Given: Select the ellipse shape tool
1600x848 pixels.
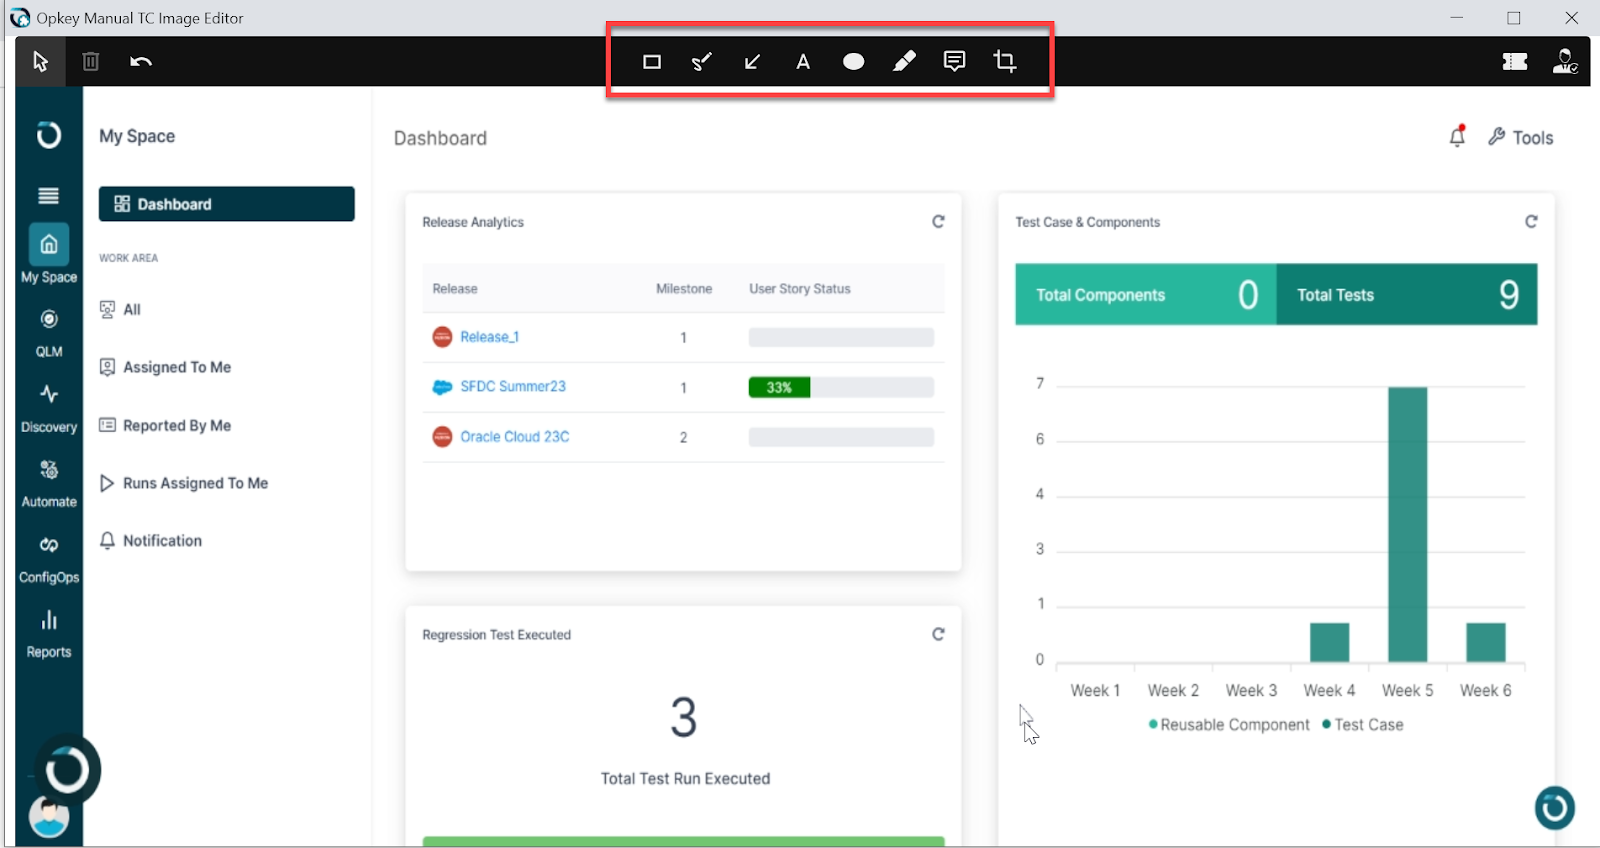Looking at the screenshot, I should [853, 62].
